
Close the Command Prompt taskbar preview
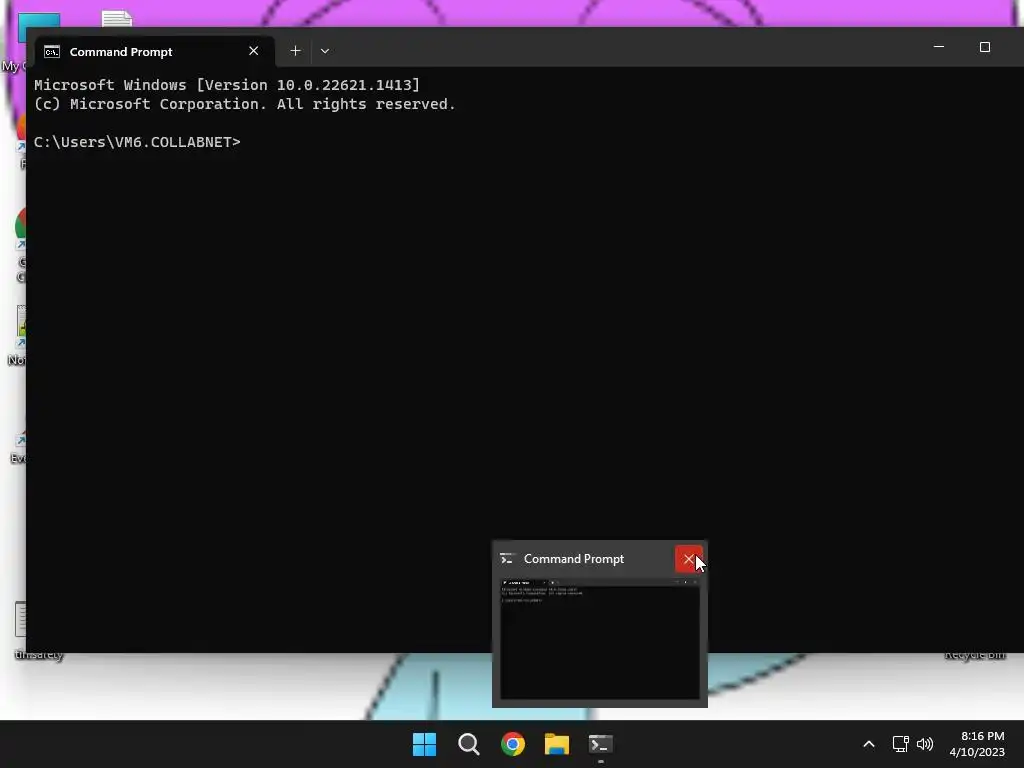click(x=688, y=559)
